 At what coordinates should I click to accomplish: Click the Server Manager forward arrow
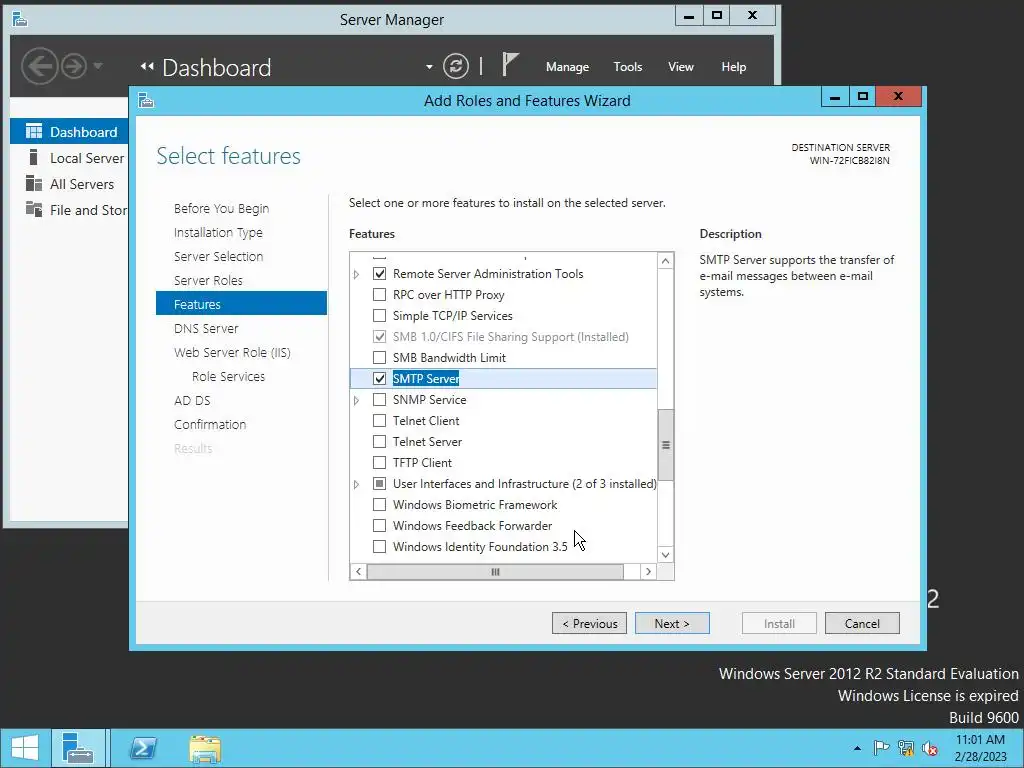(74, 66)
